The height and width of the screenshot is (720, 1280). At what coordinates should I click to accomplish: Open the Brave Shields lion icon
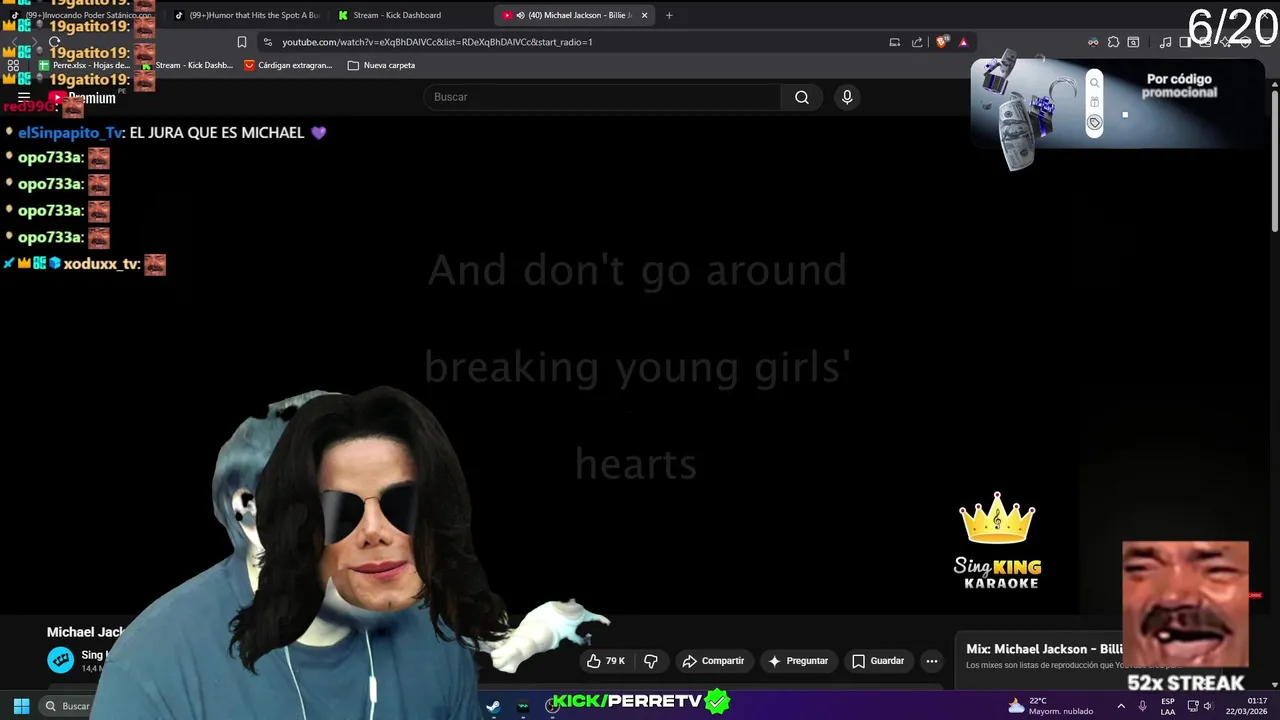[x=941, y=42]
